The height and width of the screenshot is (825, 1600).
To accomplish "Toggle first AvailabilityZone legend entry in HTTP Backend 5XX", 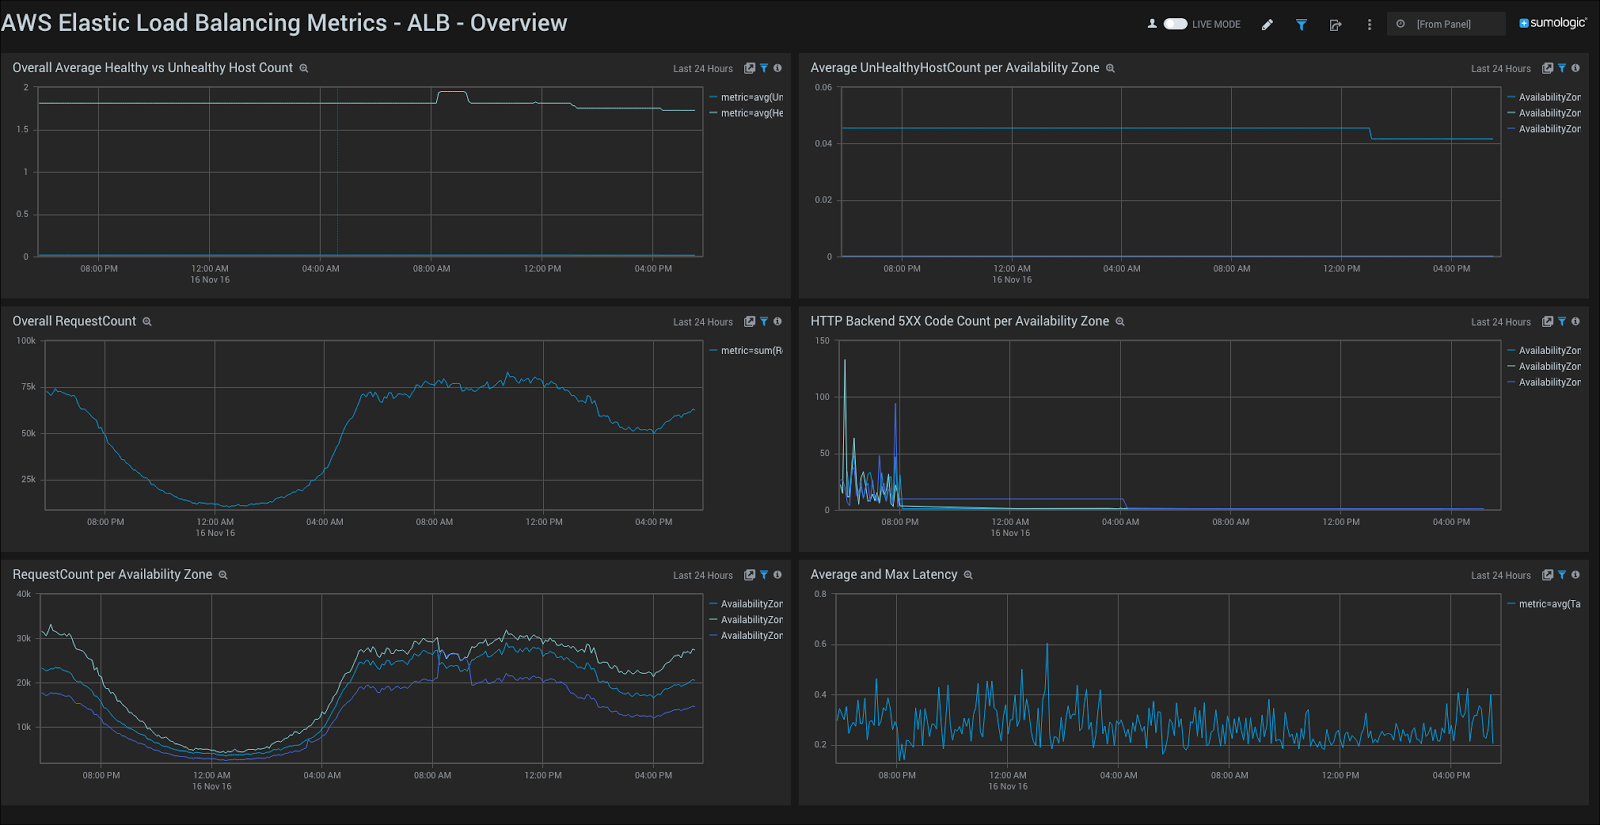I will [1549, 351].
